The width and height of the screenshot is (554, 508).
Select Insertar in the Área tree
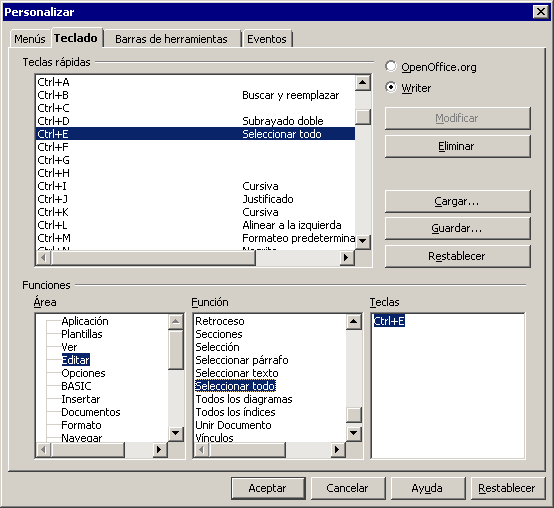pyautogui.click(x=81, y=399)
